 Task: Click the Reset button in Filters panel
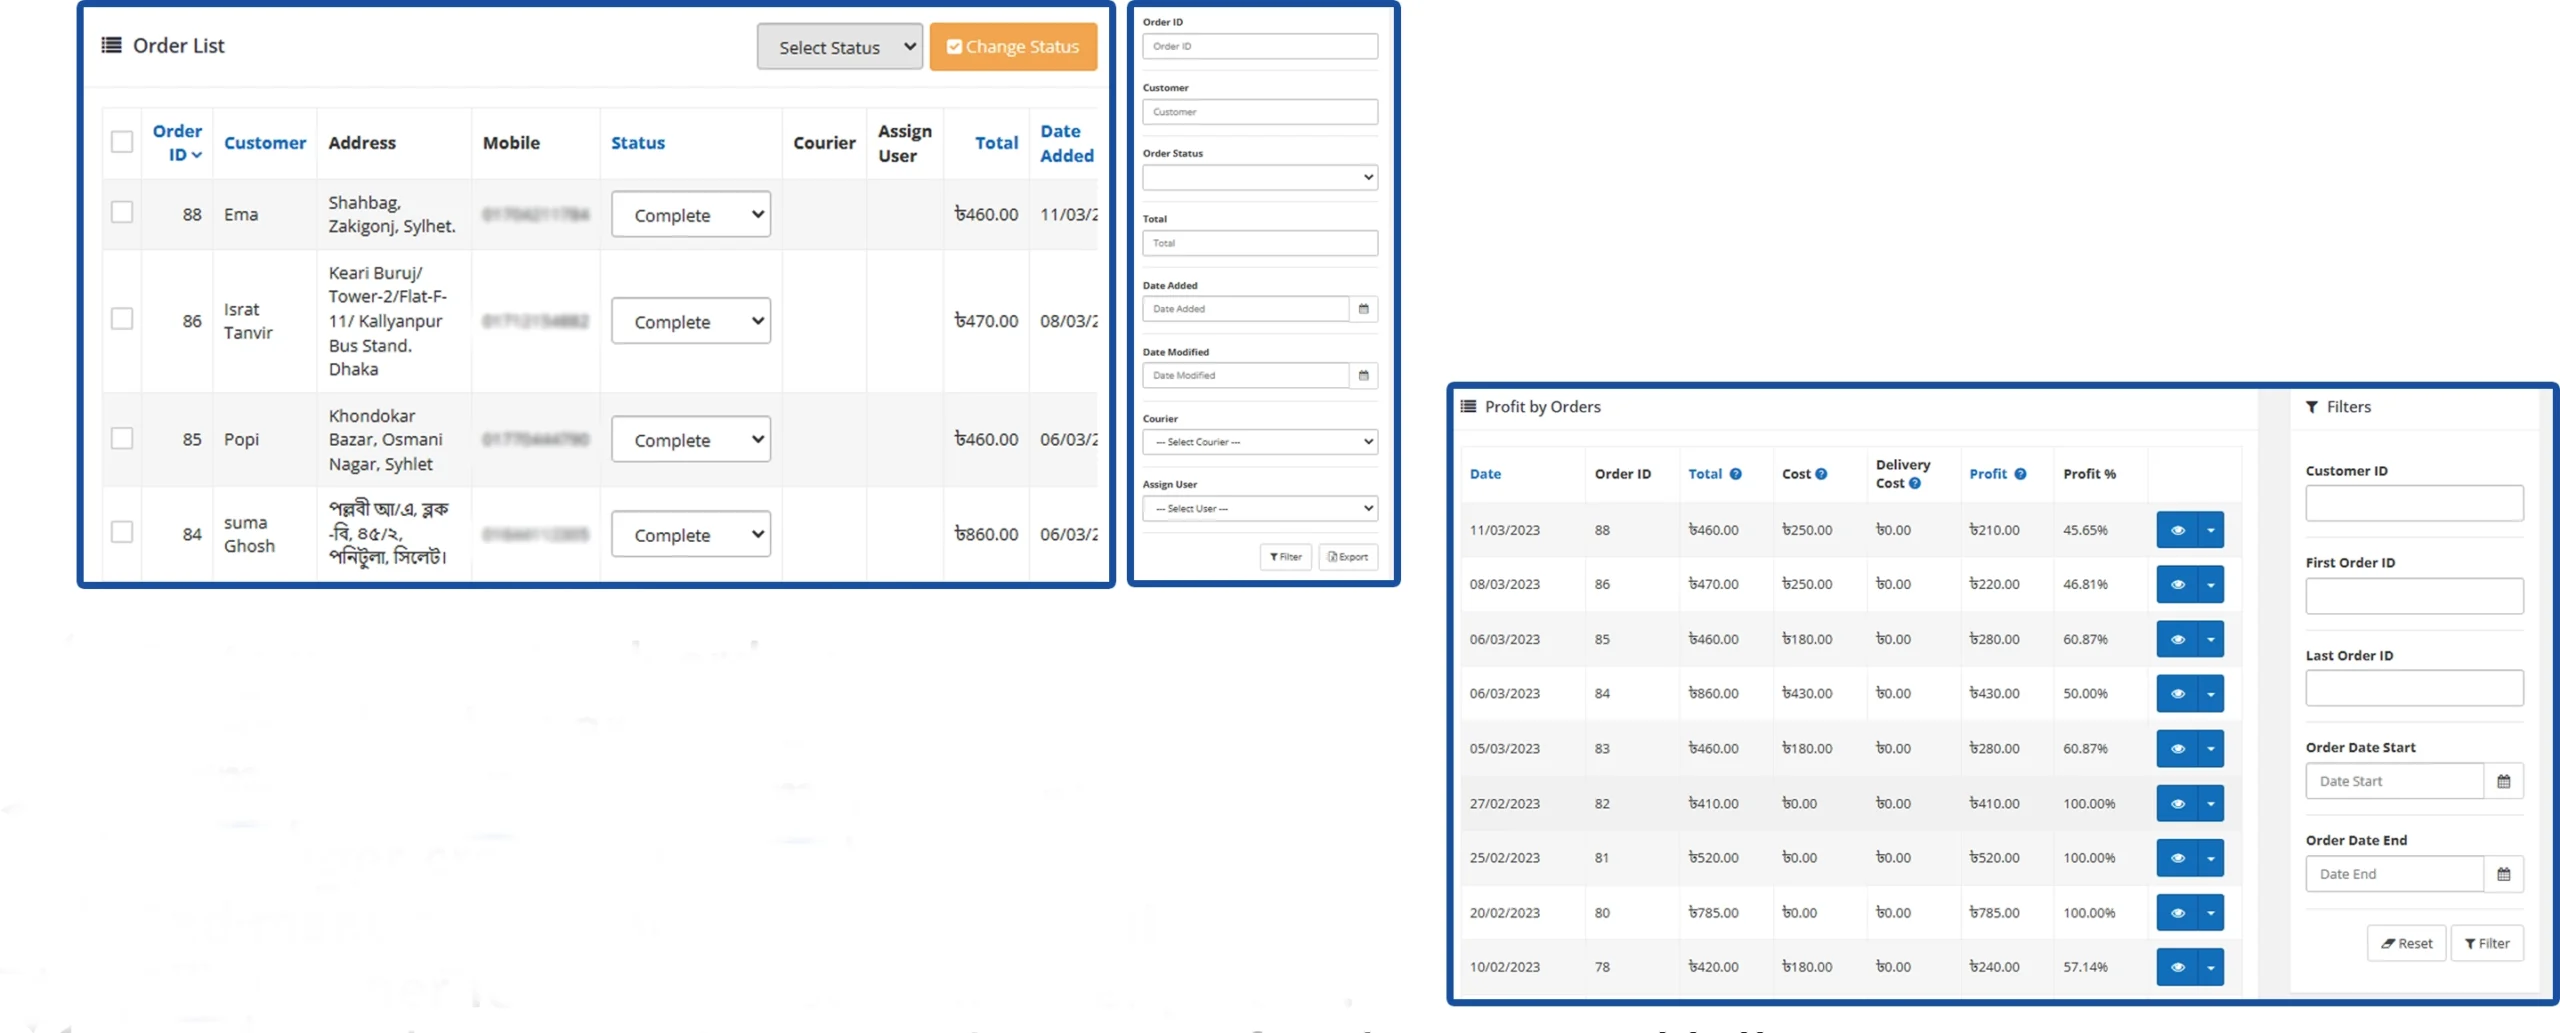click(x=2405, y=944)
